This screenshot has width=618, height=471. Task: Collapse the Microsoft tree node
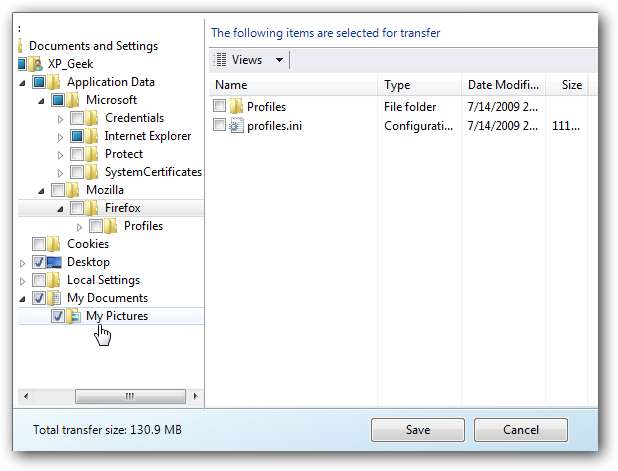click(42, 101)
